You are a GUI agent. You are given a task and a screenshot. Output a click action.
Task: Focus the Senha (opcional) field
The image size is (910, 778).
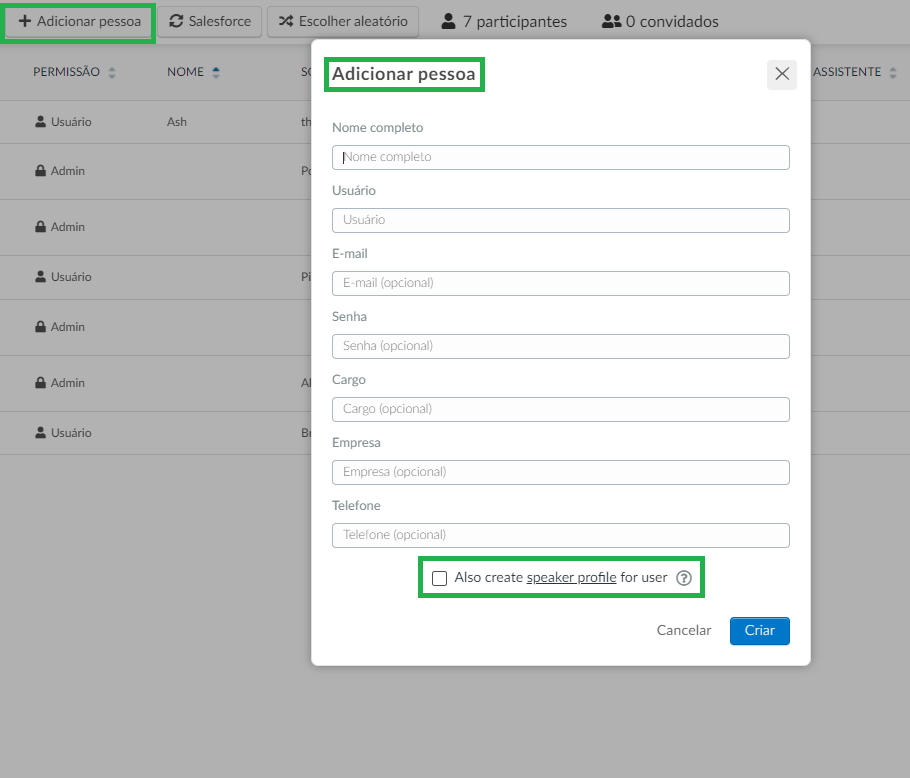click(561, 346)
